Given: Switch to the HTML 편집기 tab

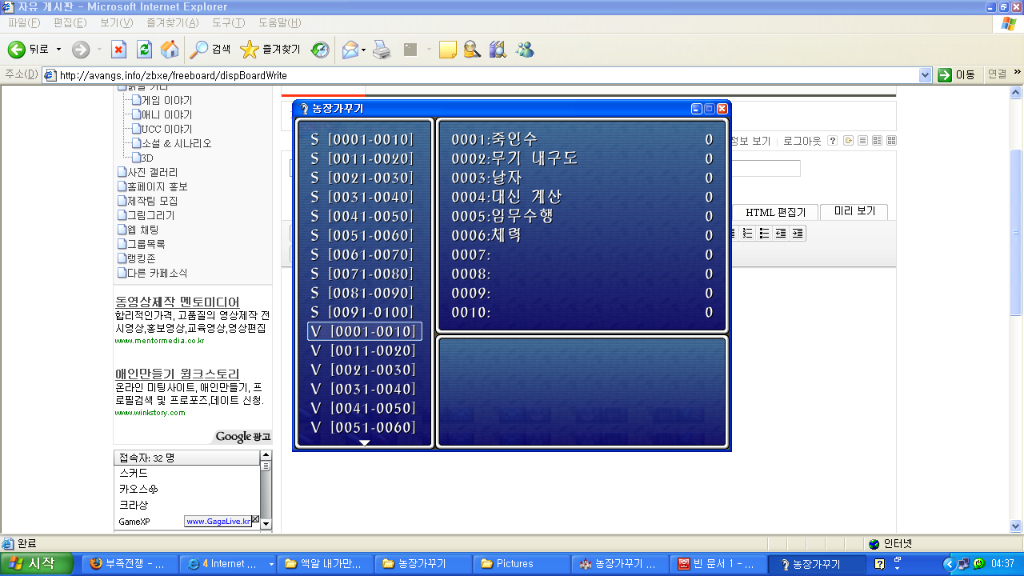Looking at the screenshot, I should 775,212.
